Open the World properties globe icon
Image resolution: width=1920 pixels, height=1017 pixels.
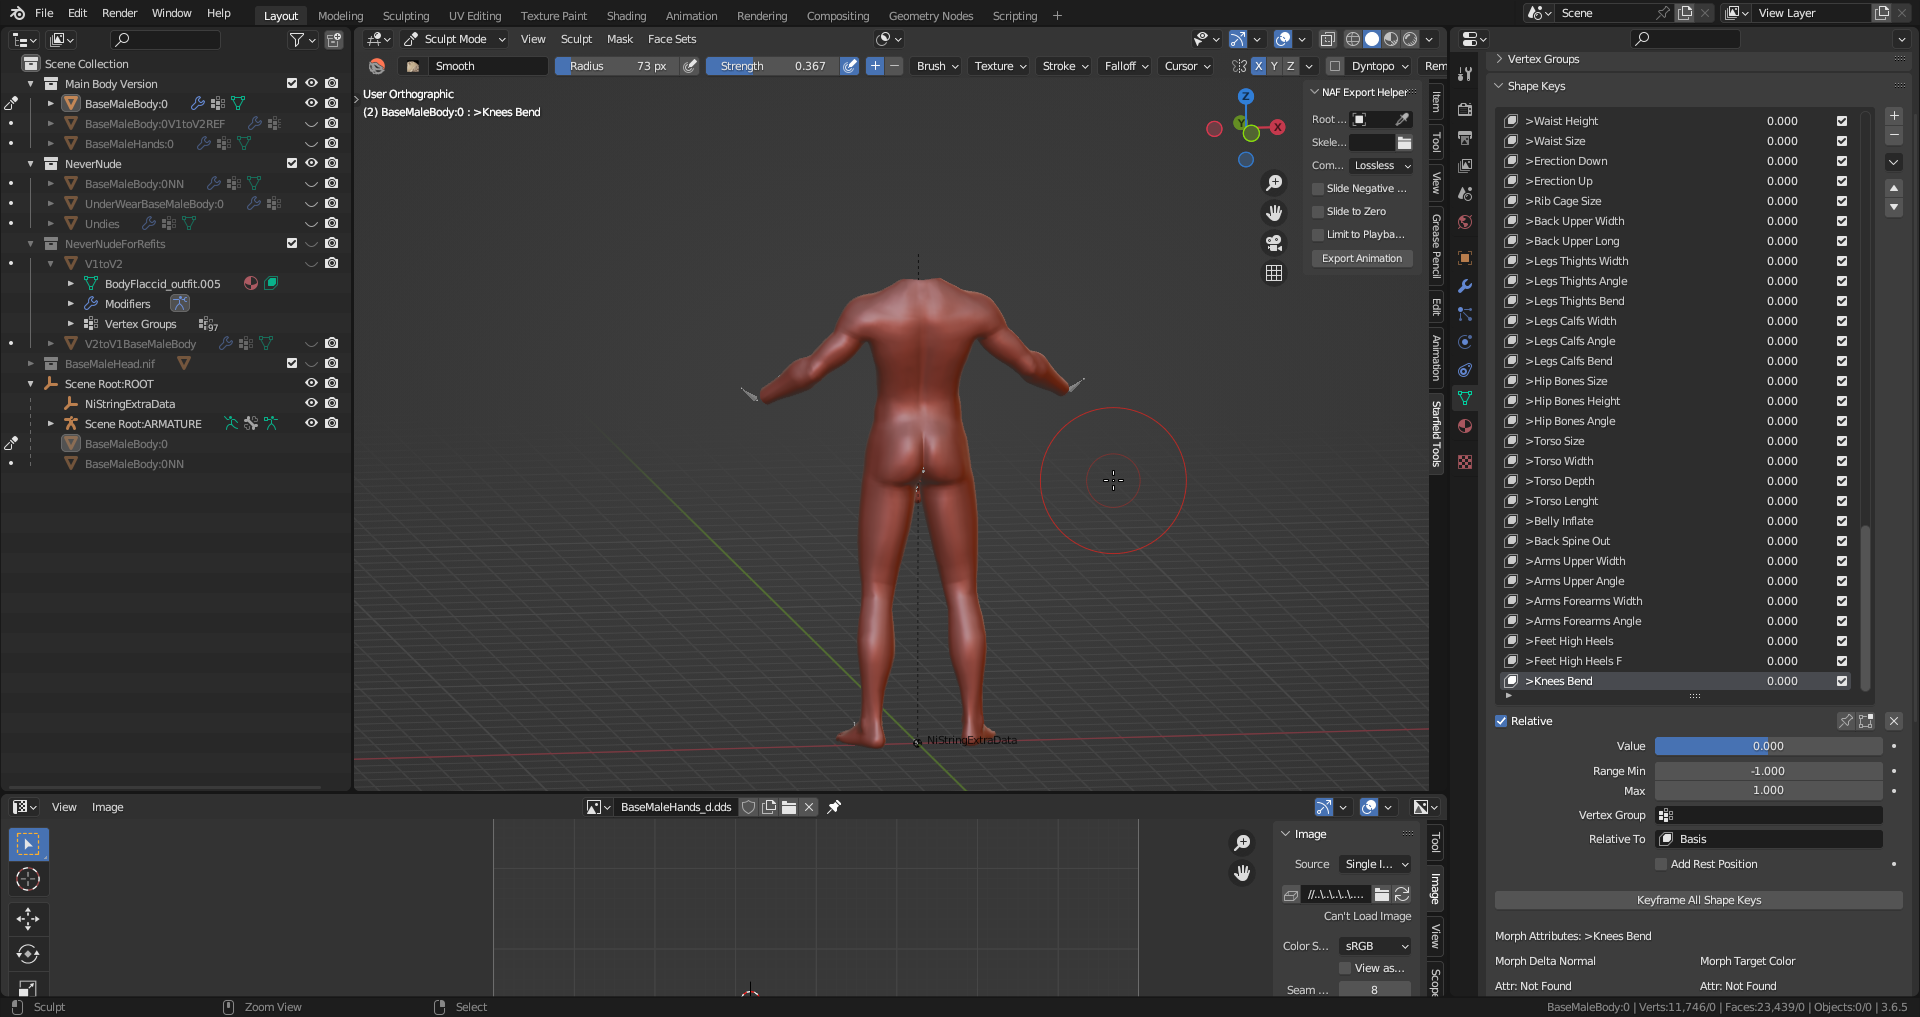point(1465,222)
